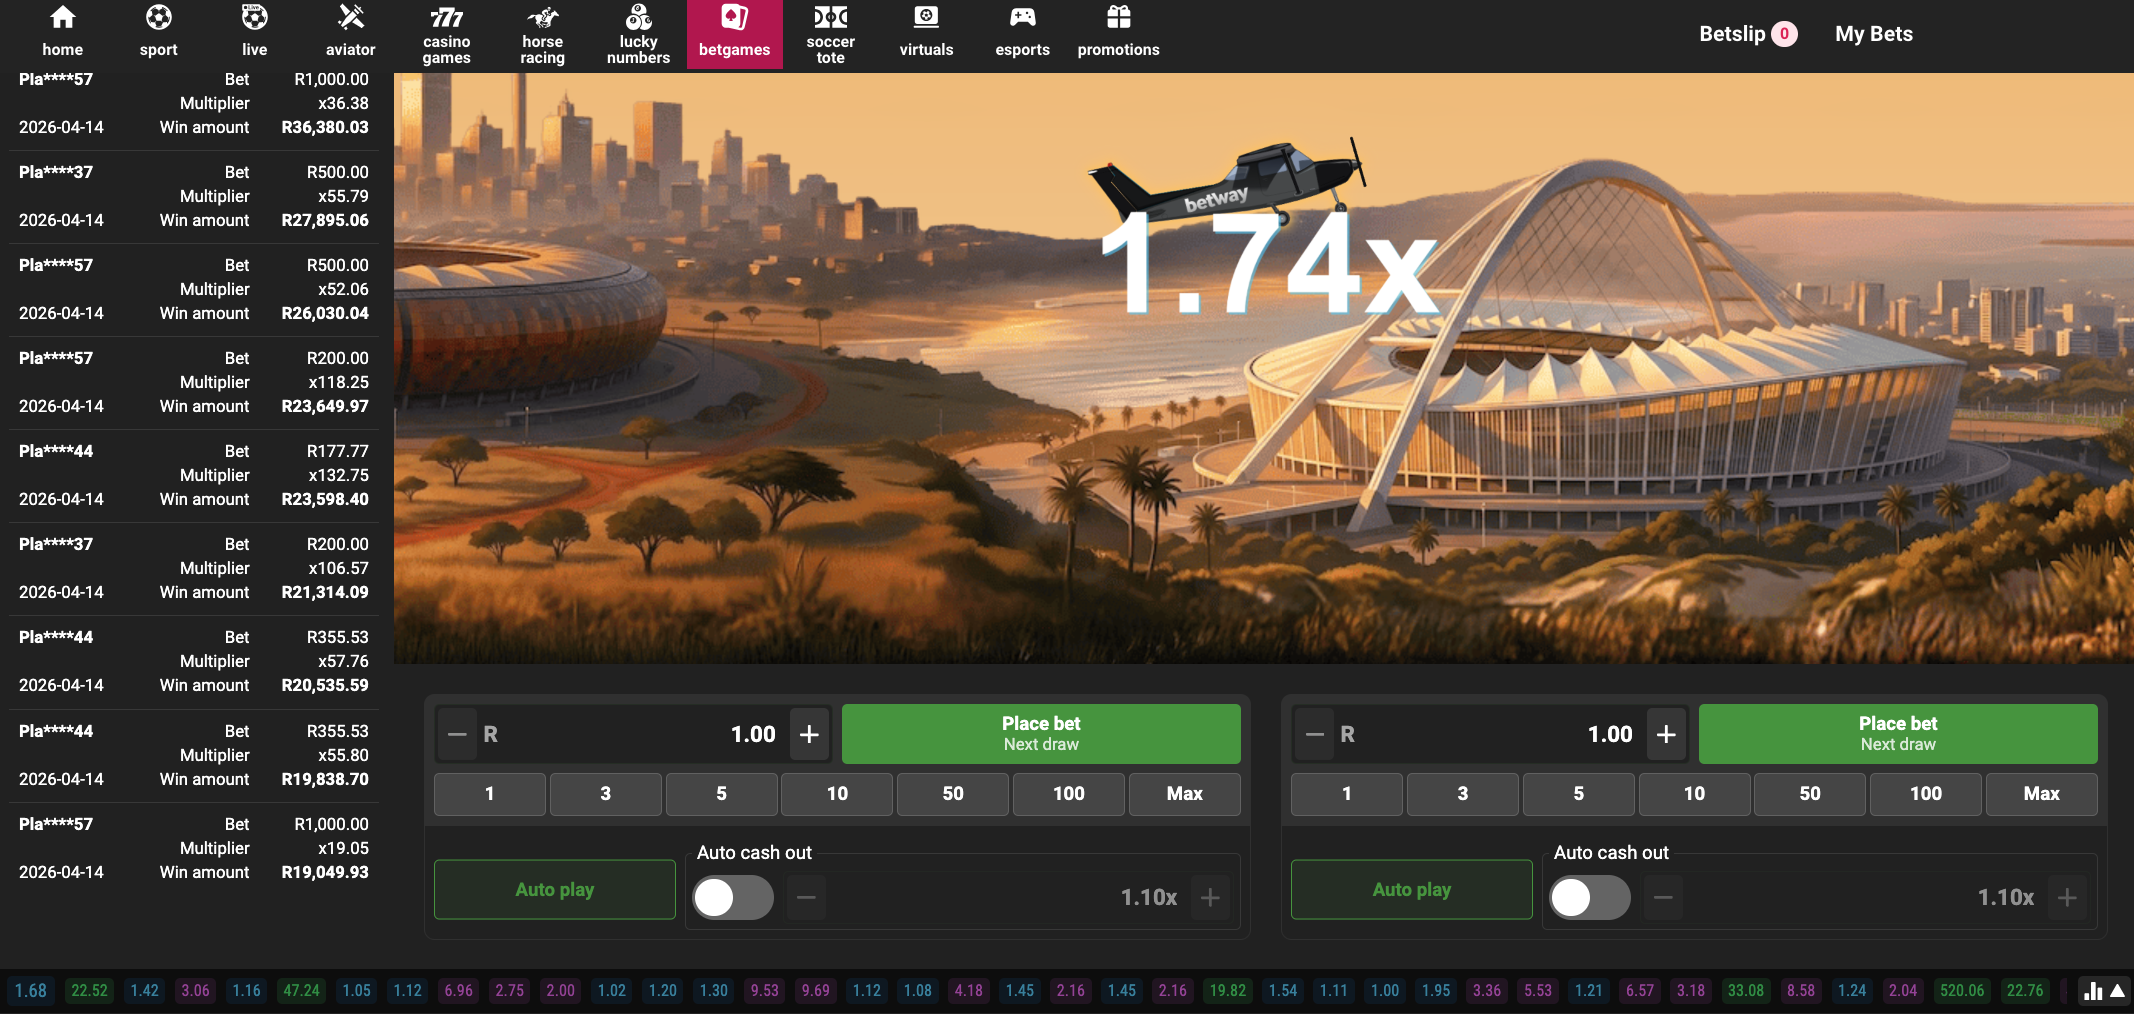Decrease the bet amount in left bet panel

point(457,734)
